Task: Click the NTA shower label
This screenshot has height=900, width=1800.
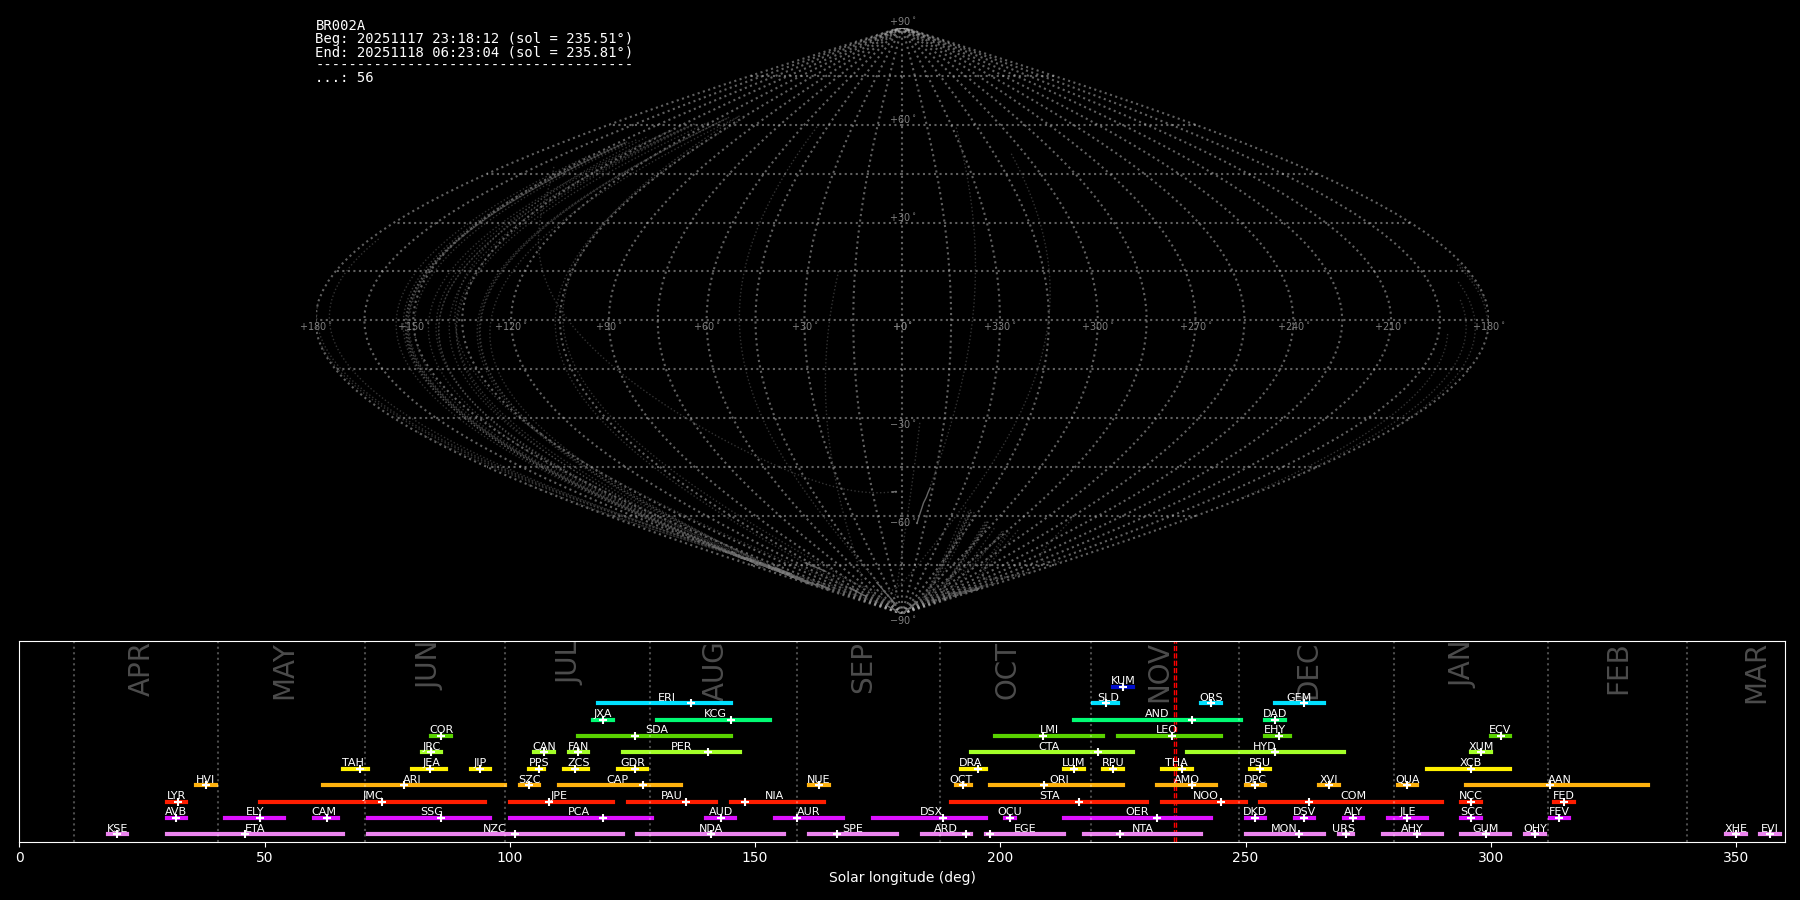Action: tap(1142, 829)
